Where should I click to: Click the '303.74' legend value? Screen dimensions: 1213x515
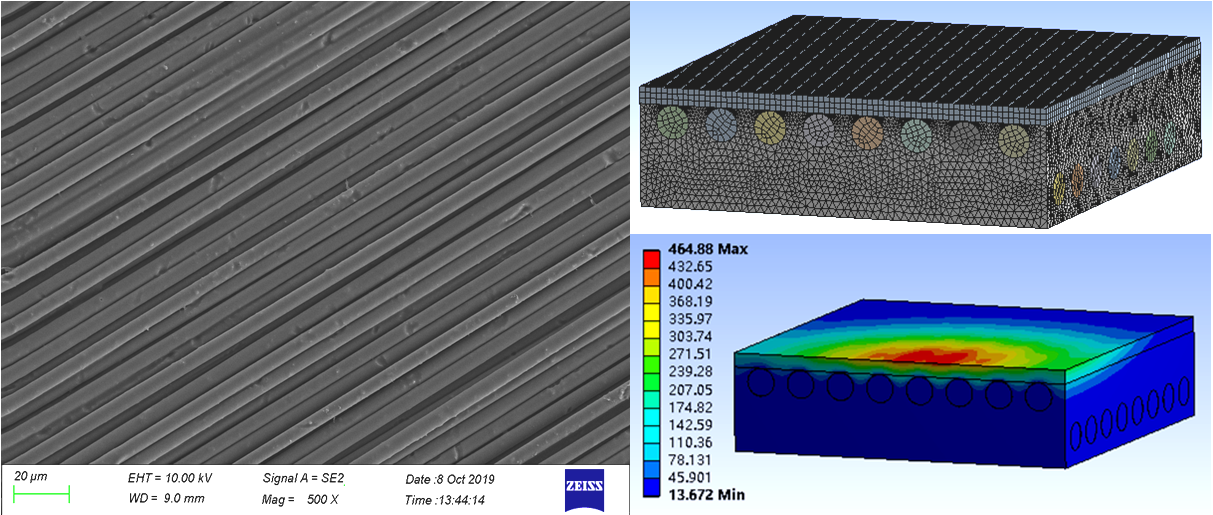point(690,336)
